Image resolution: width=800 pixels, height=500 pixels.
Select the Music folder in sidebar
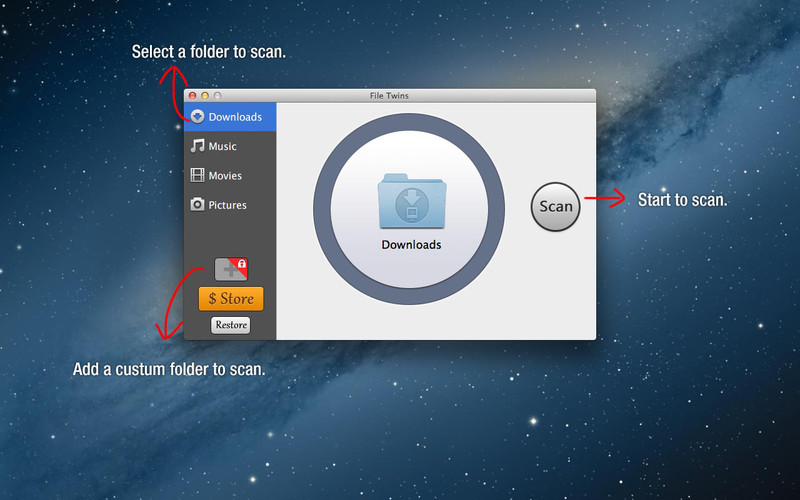(x=230, y=146)
